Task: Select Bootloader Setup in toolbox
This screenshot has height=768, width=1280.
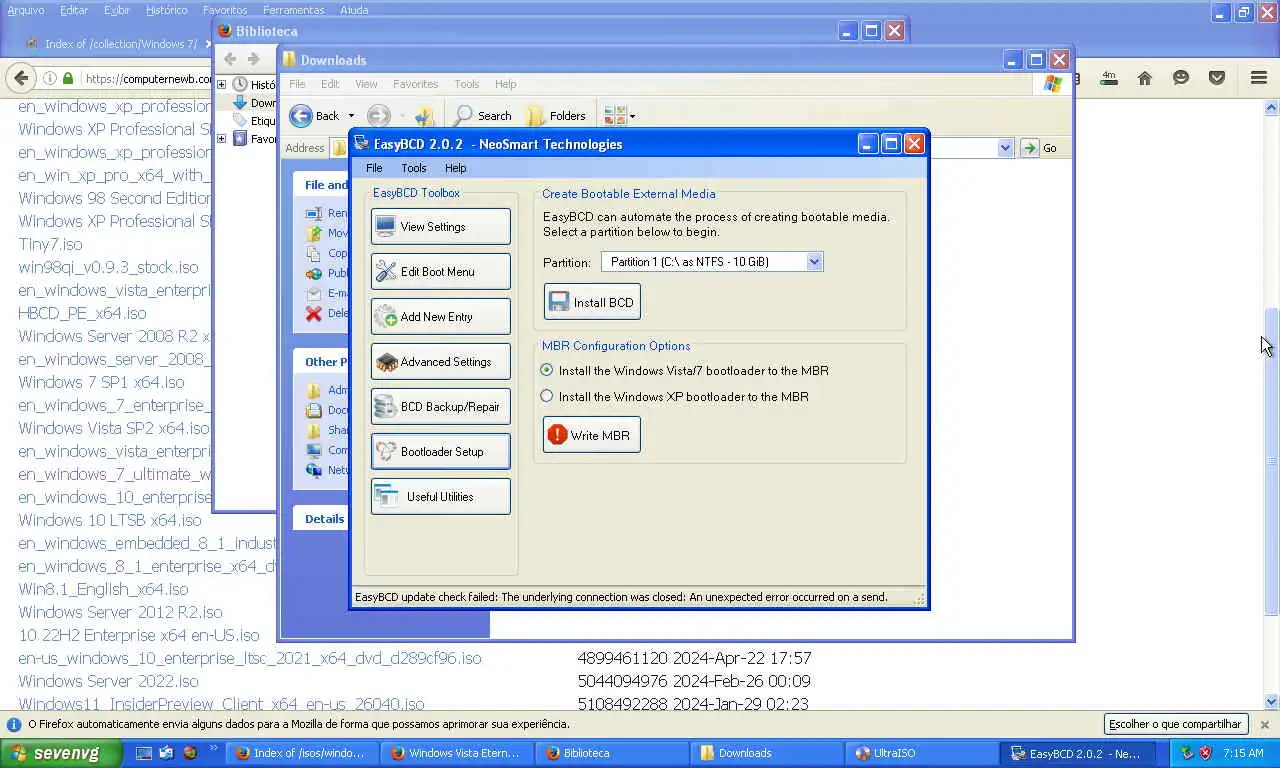Action: point(440,451)
